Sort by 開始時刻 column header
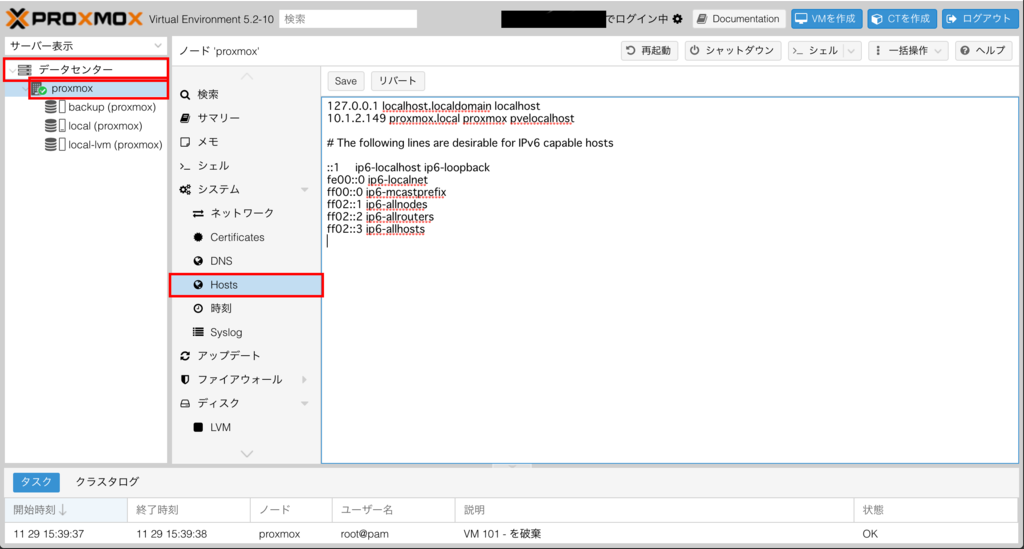 (66, 510)
